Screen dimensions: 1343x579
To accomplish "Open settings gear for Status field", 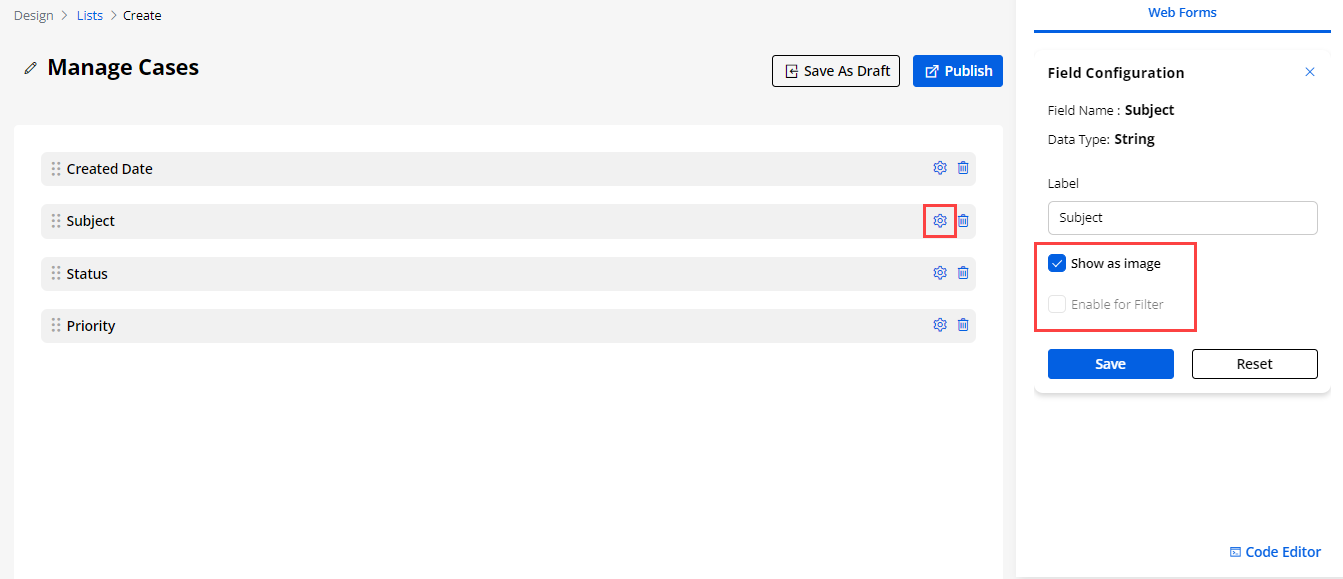I will pyautogui.click(x=940, y=272).
